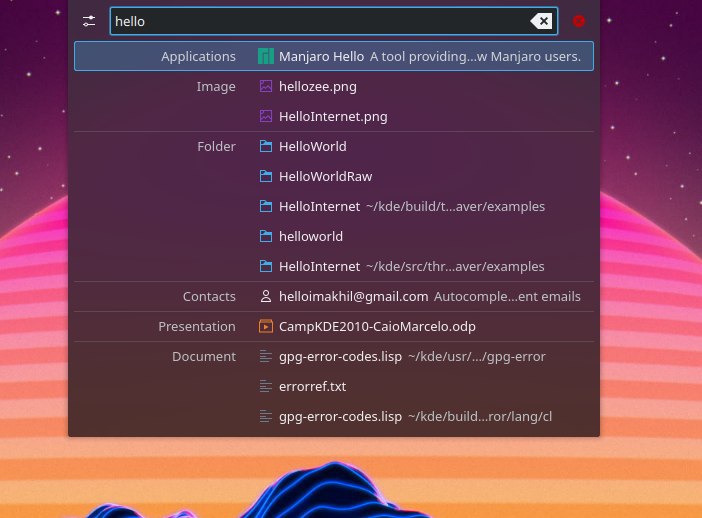Launch the Manjaro Hello result
This screenshot has width=702, height=518.
334,56
